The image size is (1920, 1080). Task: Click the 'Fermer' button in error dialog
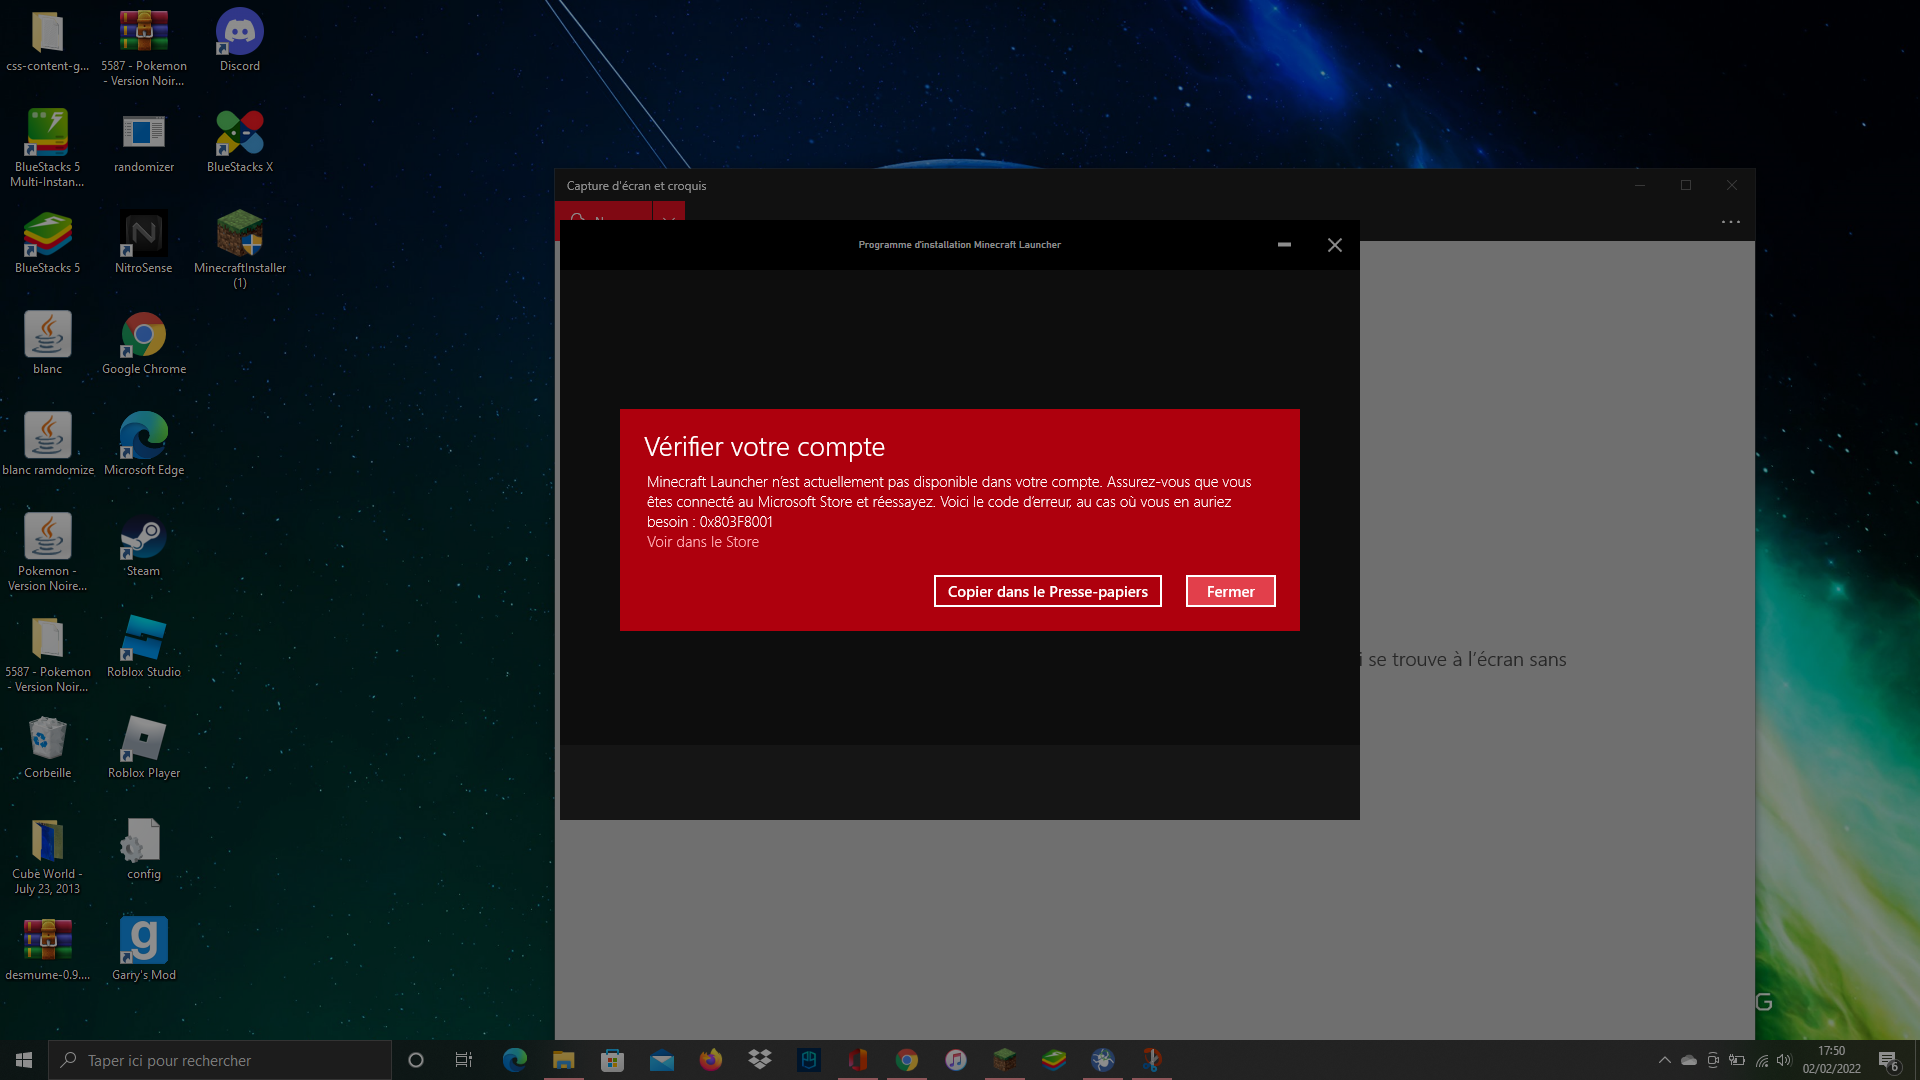[x=1230, y=591]
